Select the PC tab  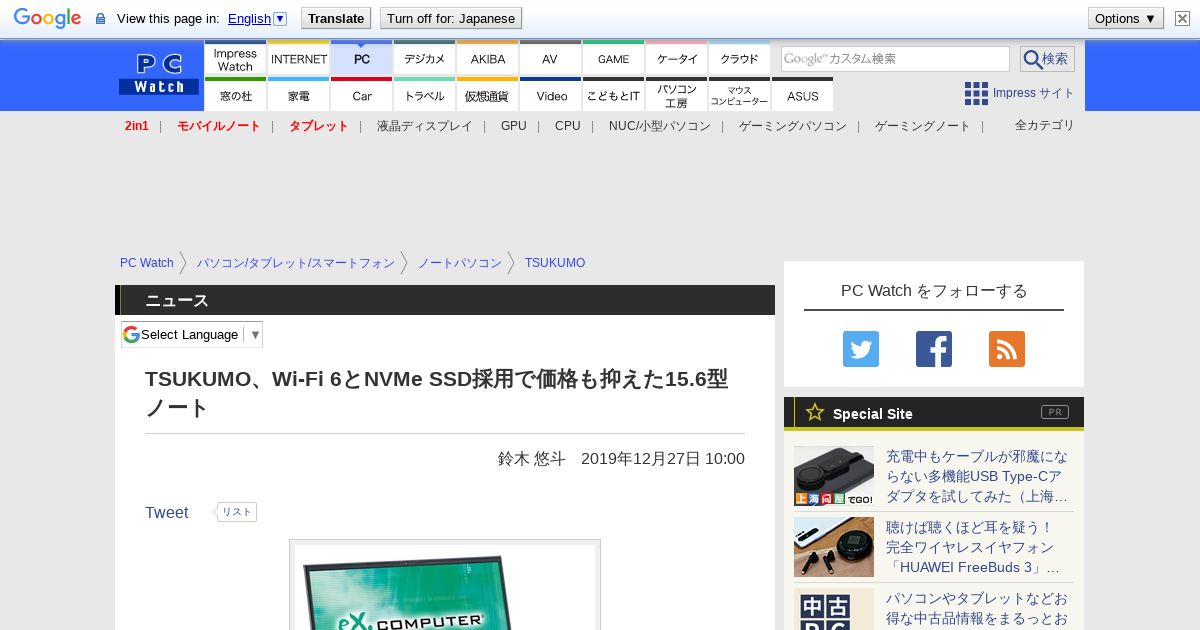(362, 59)
